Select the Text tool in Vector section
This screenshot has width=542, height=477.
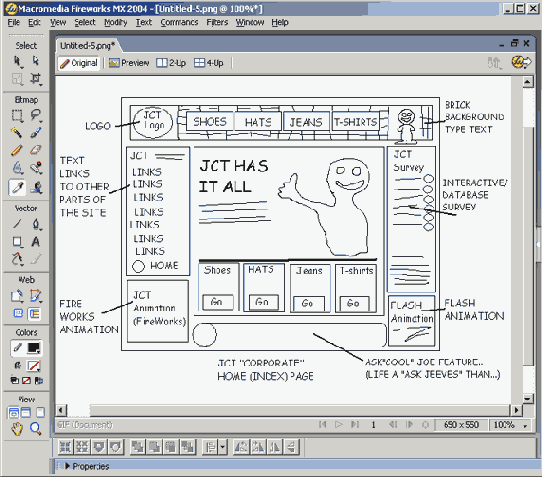35,242
